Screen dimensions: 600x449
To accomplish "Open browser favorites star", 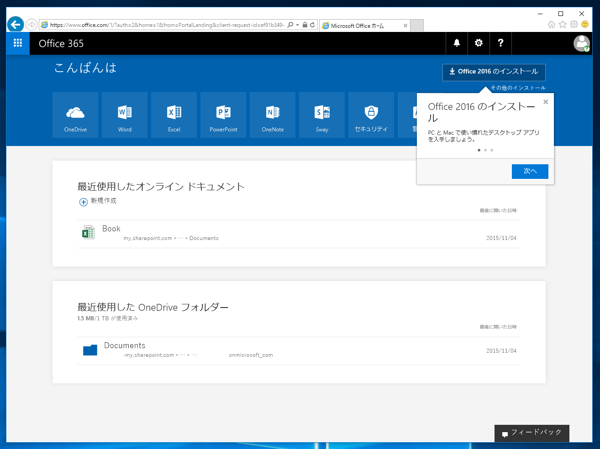I will pyautogui.click(x=562, y=24).
